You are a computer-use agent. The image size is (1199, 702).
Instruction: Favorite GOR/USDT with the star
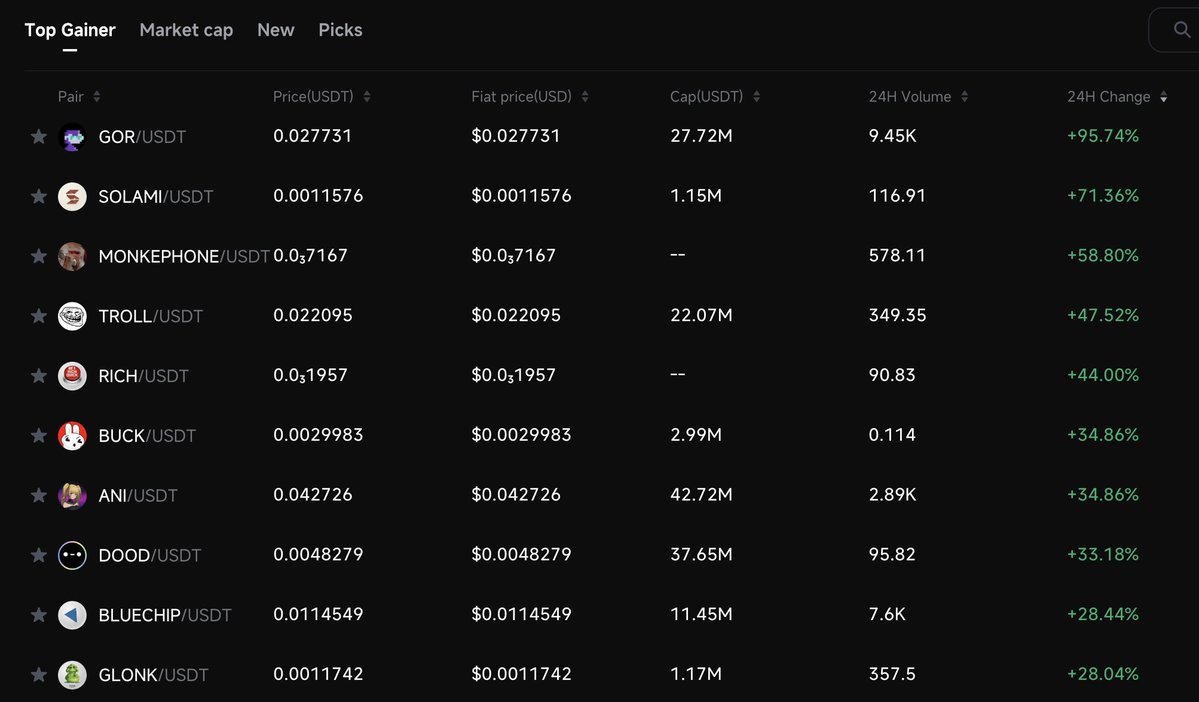click(38, 137)
